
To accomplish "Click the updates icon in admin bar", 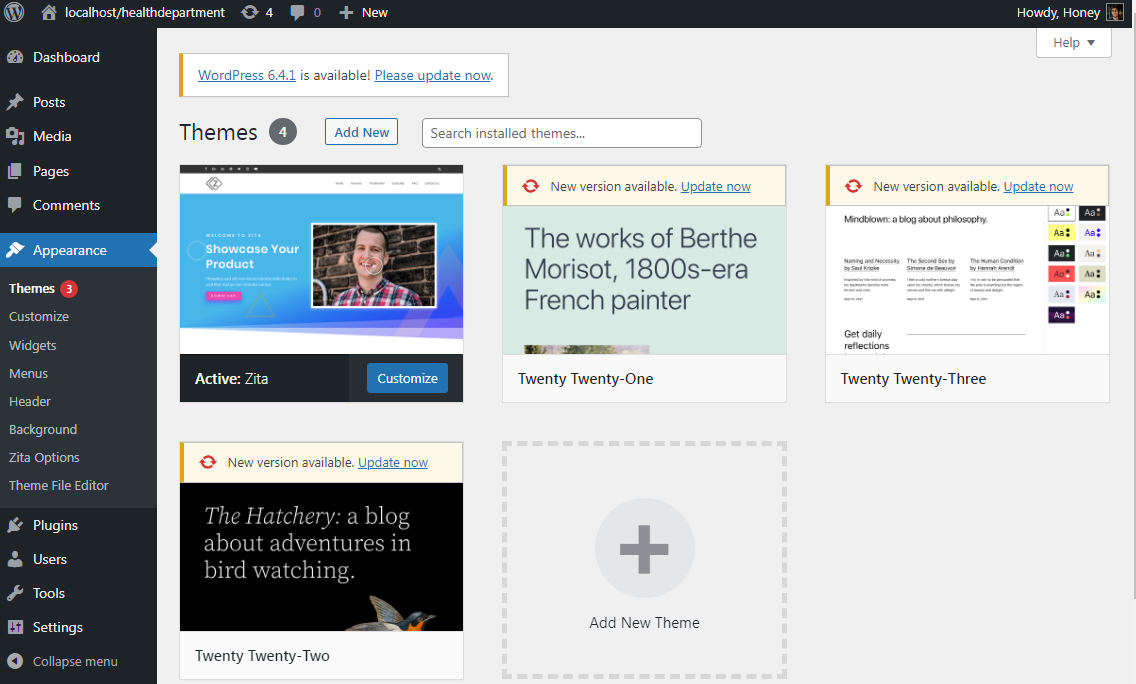I will pyautogui.click(x=249, y=13).
